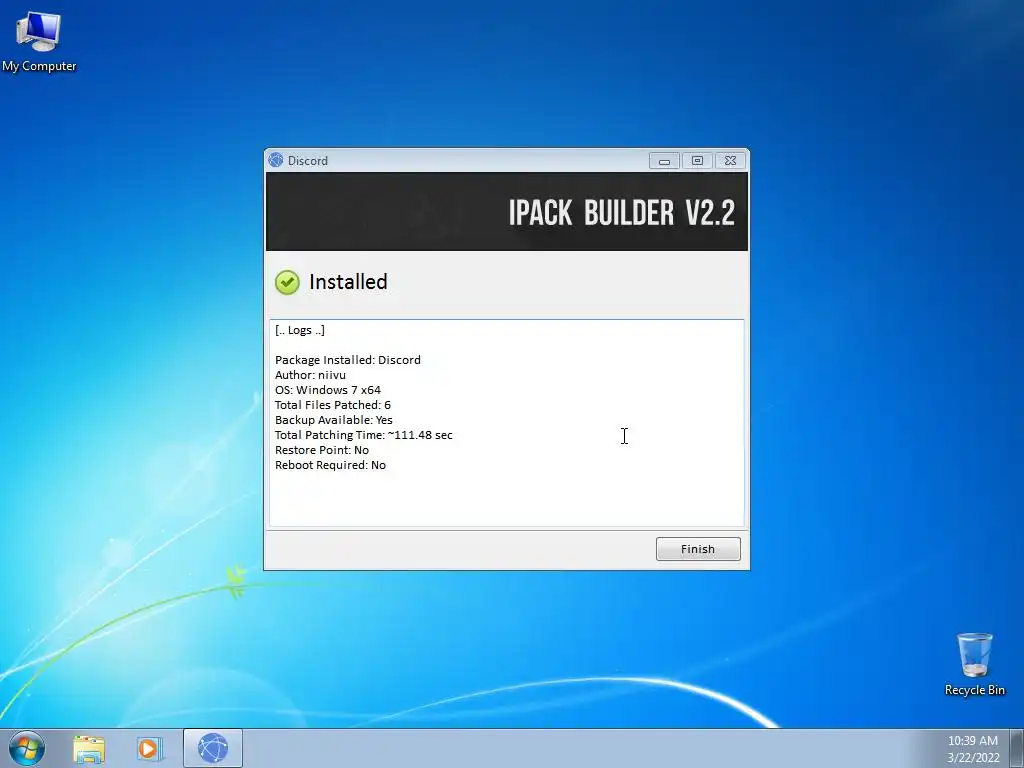Image resolution: width=1024 pixels, height=768 pixels.
Task: Click the taskbar clock showing 10:39 AM
Action: tap(972, 741)
